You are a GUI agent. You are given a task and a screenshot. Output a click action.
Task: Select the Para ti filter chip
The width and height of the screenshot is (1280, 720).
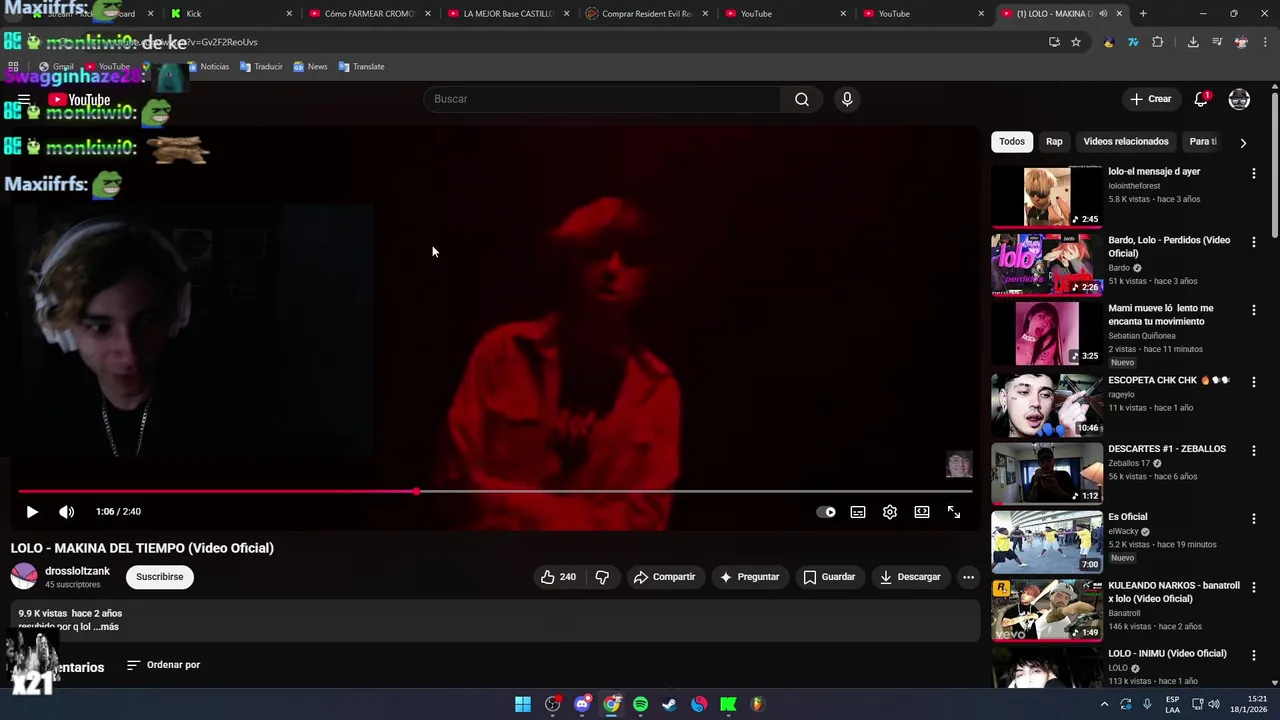coord(1203,142)
